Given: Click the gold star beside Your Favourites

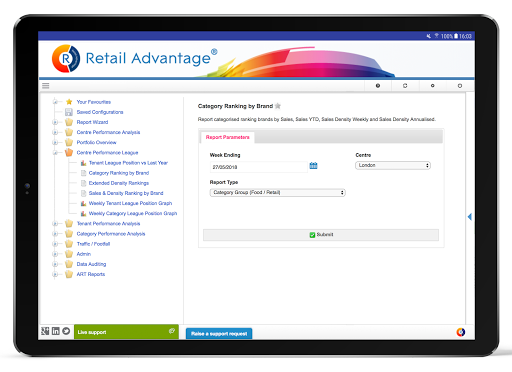Looking at the screenshot, I should click(69, 102).
